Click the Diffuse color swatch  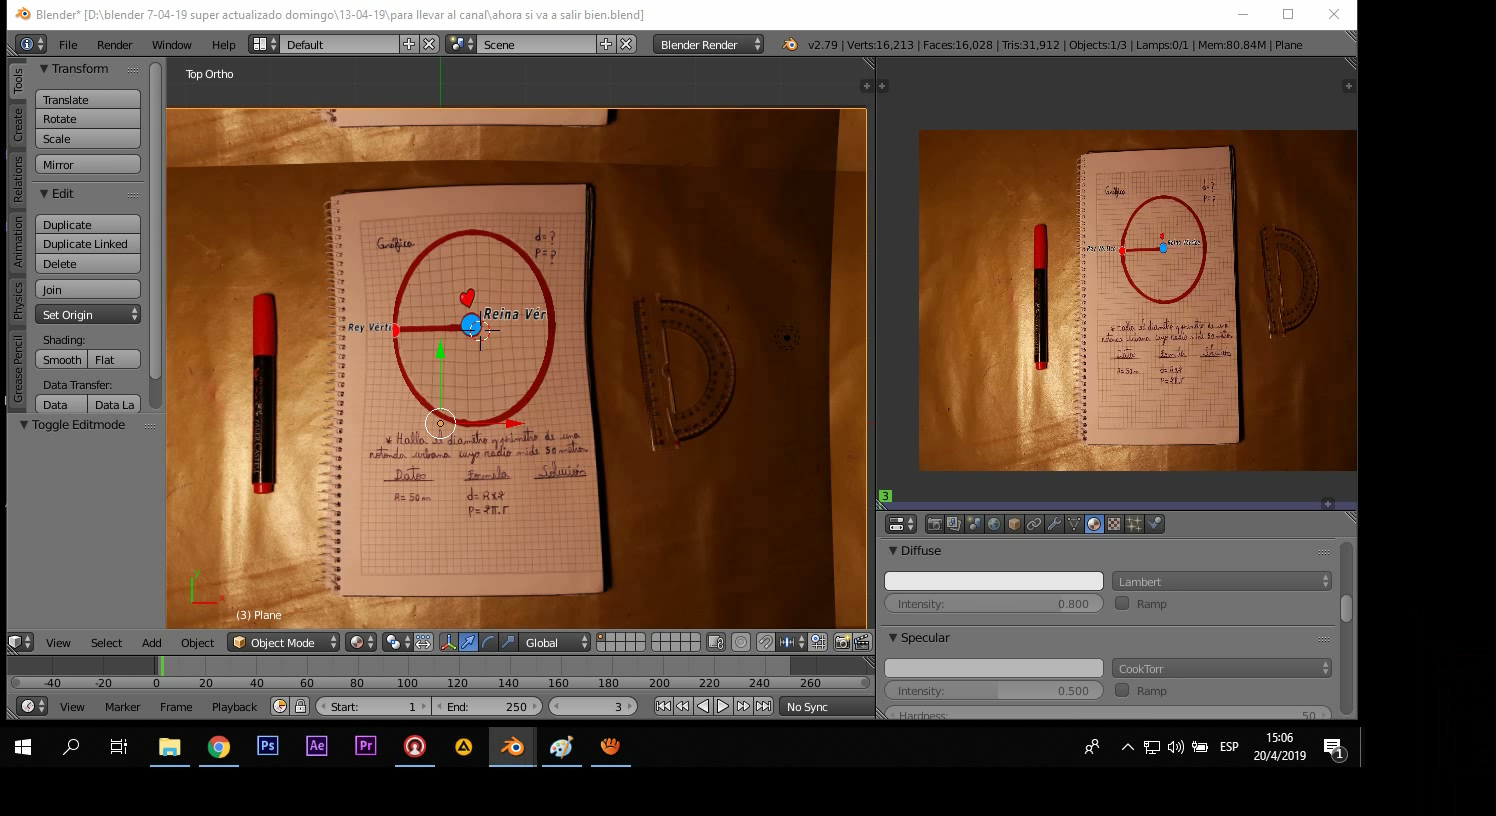pyautogui.click(x=993, y=582)
